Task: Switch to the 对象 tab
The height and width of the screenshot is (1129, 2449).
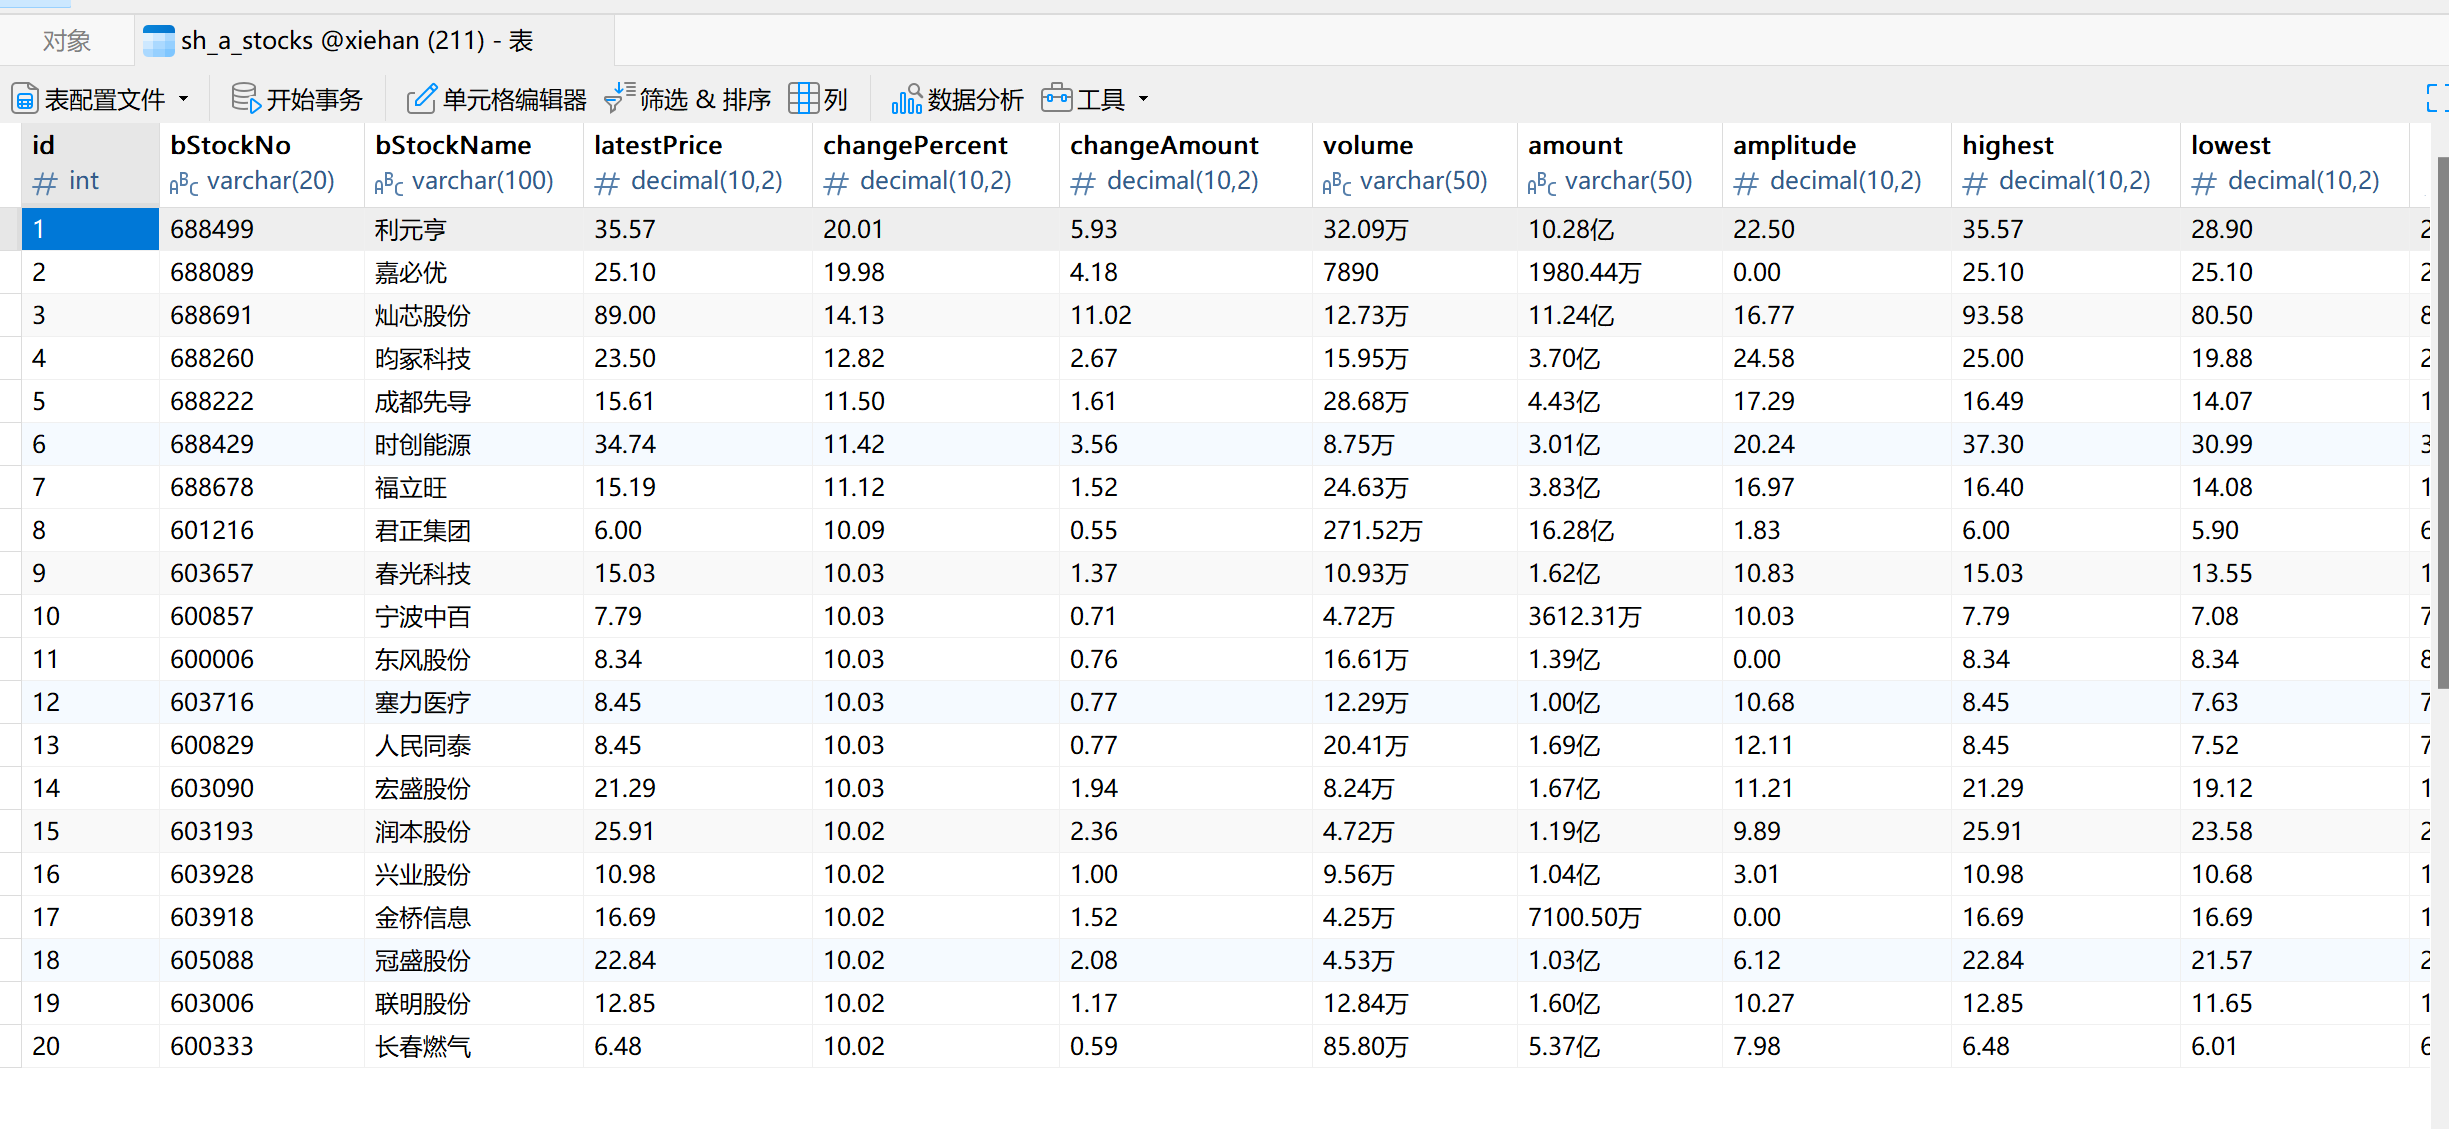Action: (x=67, y=41)
